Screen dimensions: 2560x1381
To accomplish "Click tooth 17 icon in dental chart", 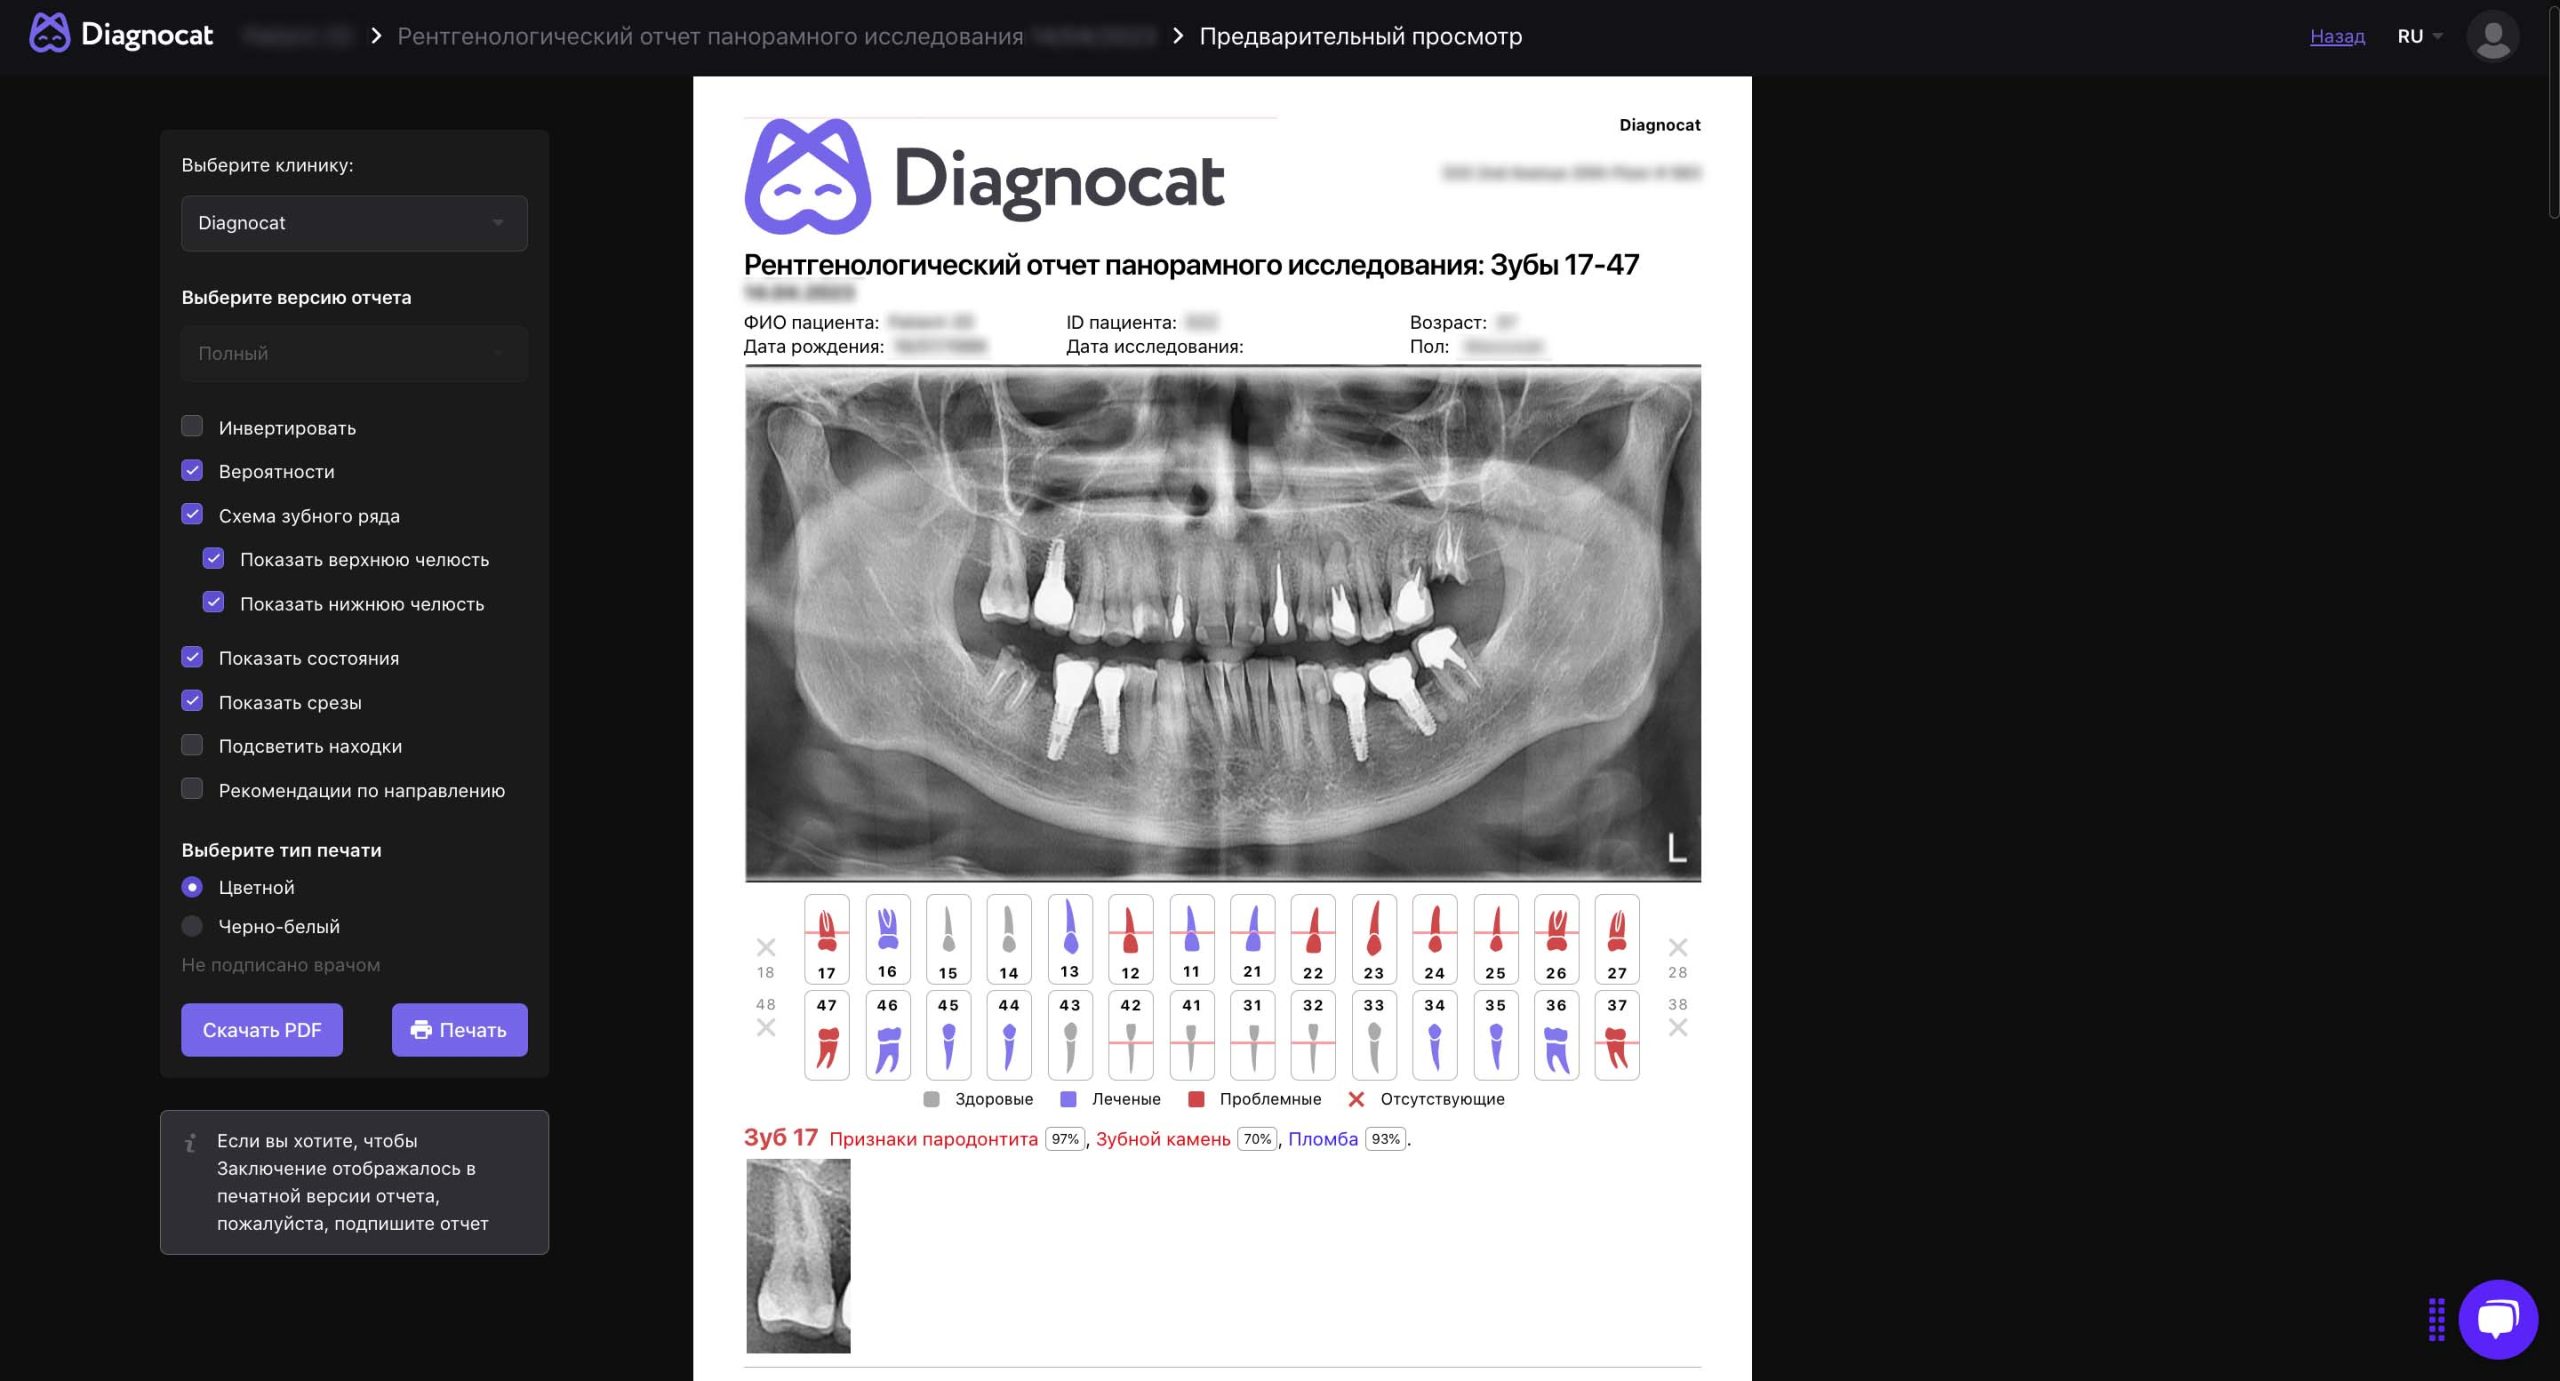I will point(826,938).
